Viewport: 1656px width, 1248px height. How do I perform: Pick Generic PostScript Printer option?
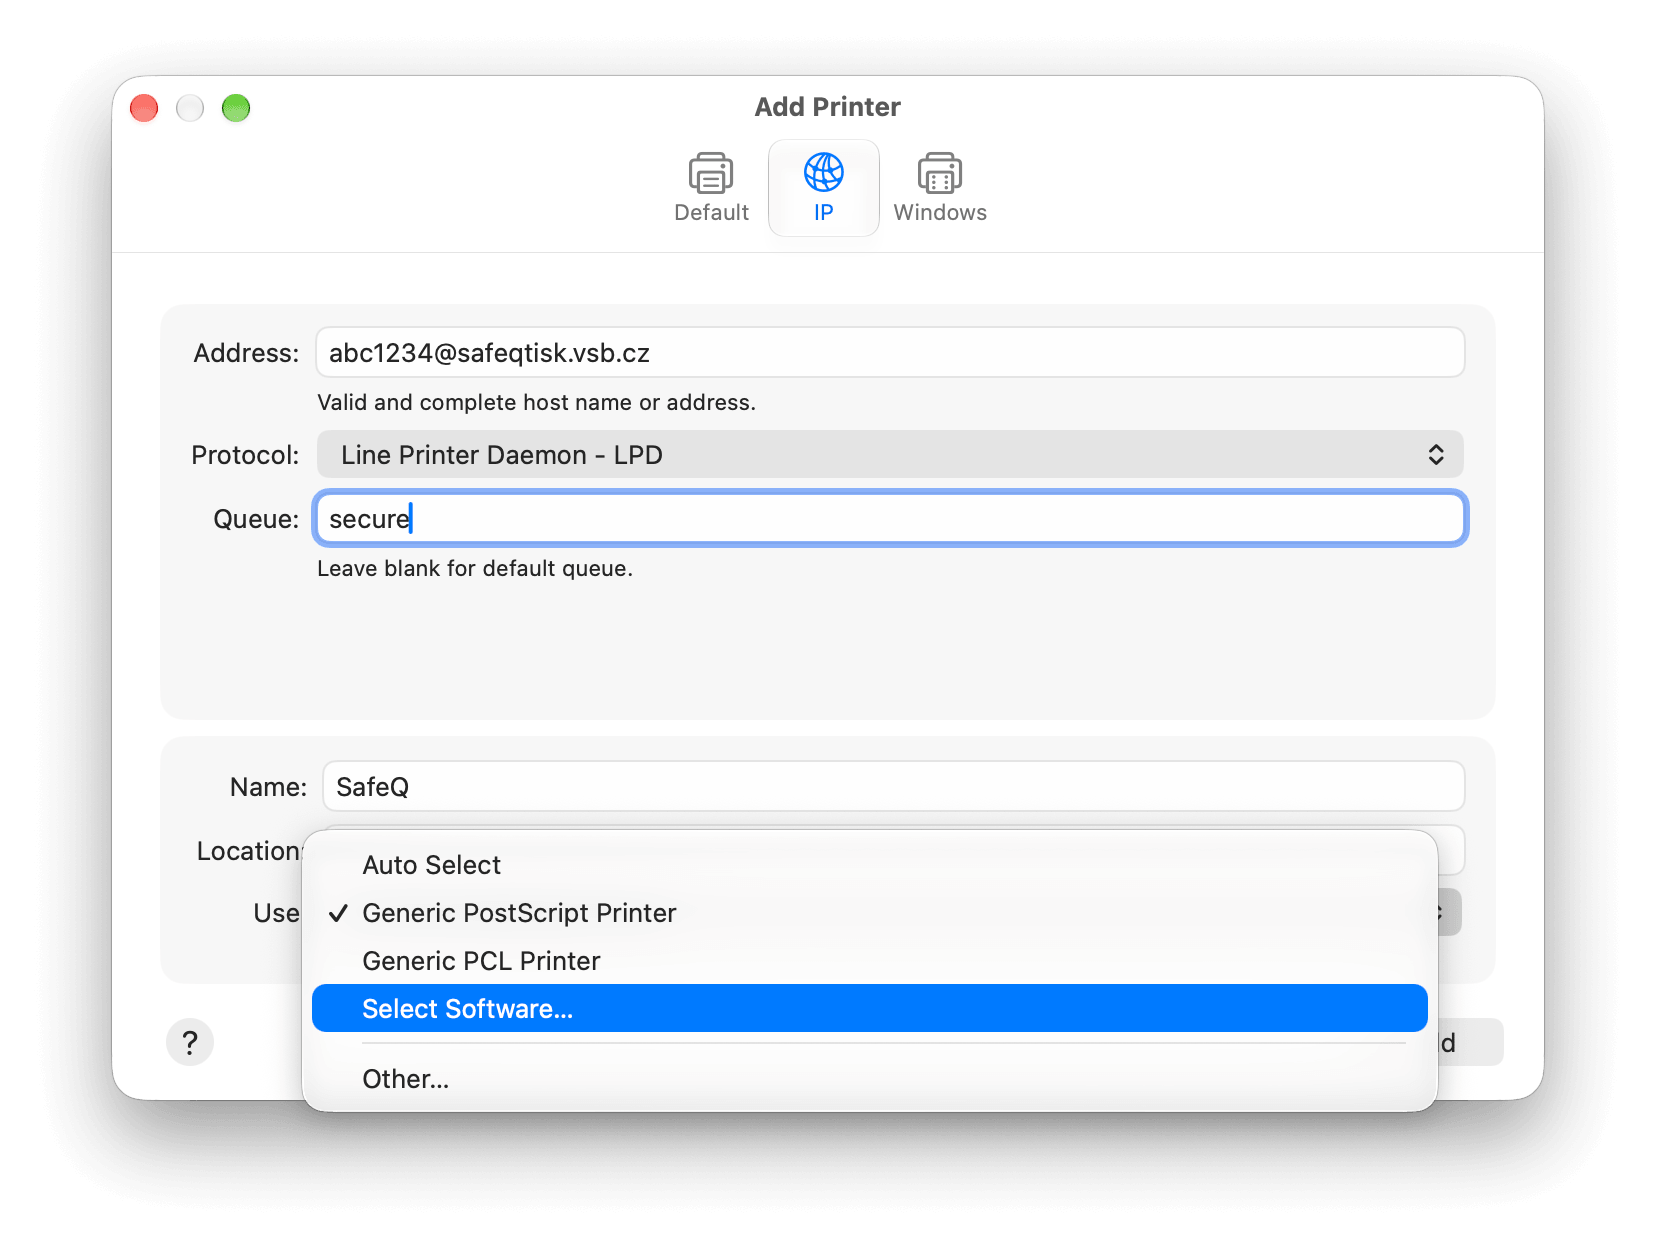[x=869, y=913]
